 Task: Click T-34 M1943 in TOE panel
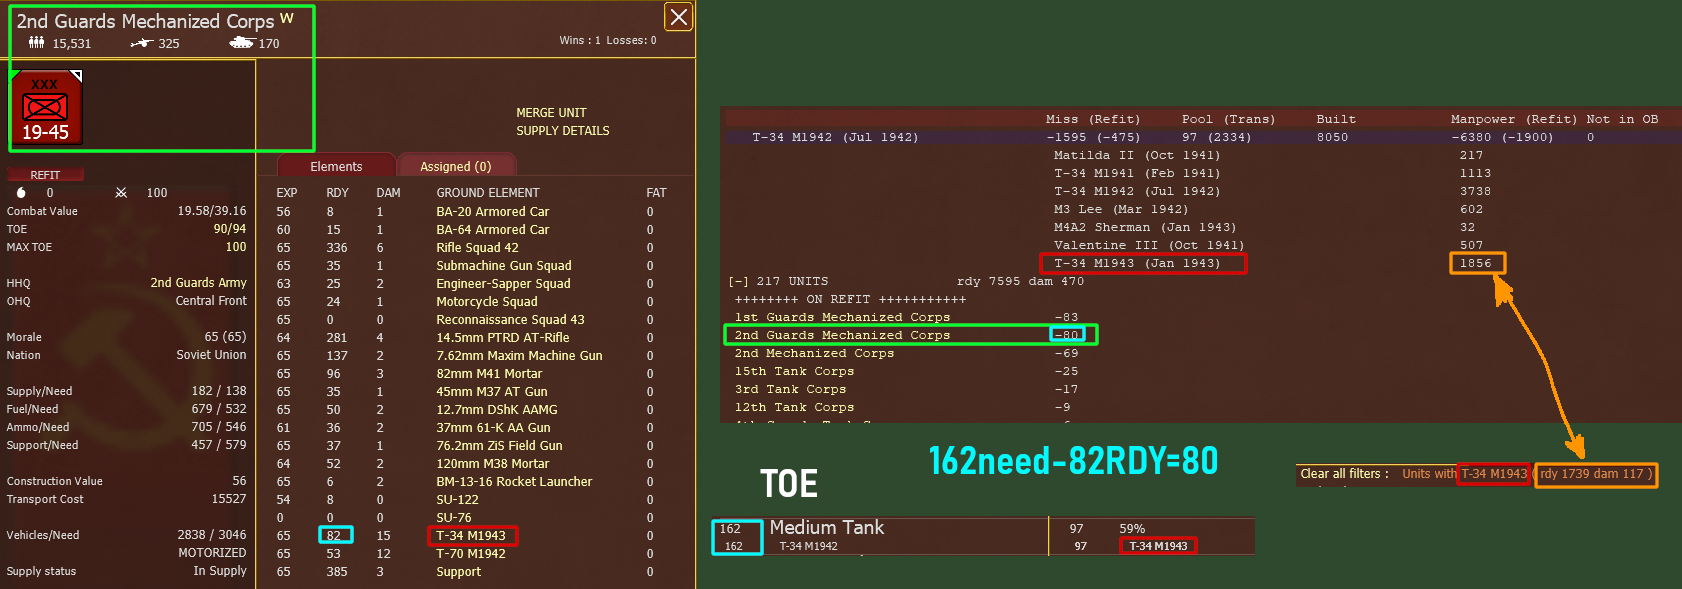coord(1158,546)
